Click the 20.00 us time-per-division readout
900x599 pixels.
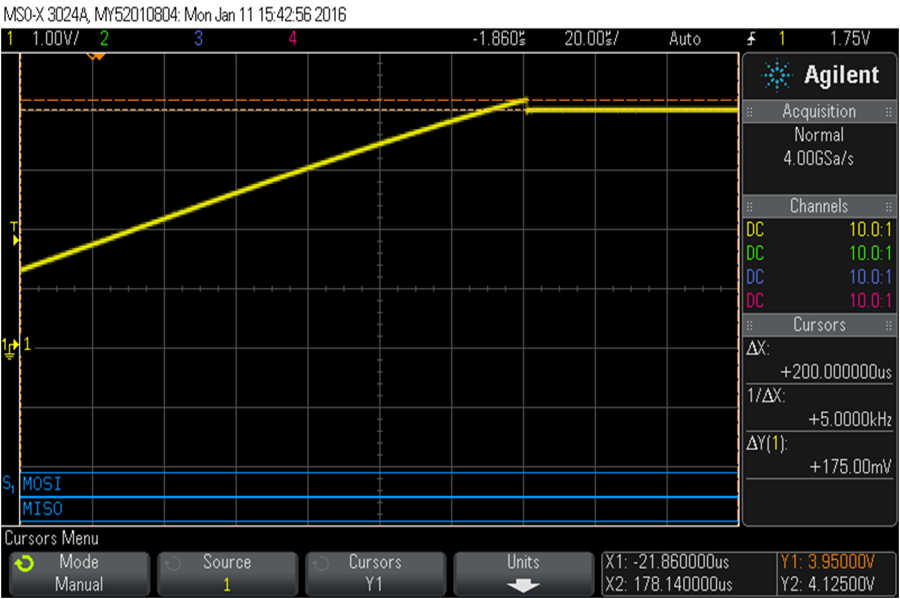coord(591,38)
